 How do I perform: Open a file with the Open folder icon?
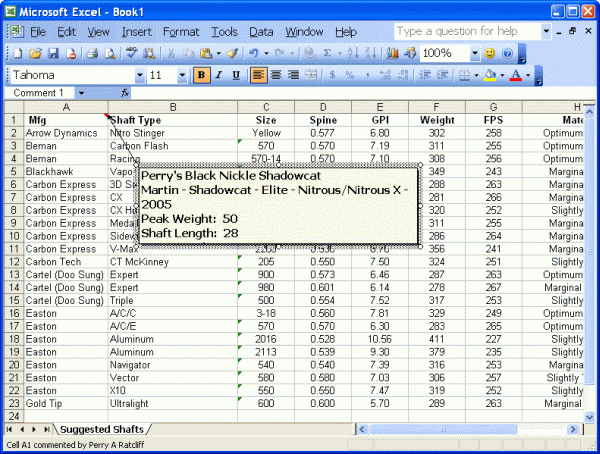[35, 53]
